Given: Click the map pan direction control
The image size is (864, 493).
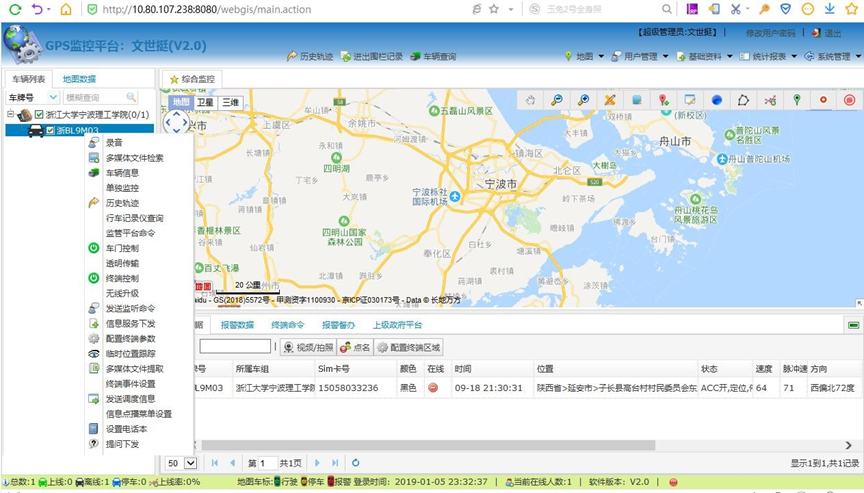Looking at the screenshot, I should click(x=176, y=122).
